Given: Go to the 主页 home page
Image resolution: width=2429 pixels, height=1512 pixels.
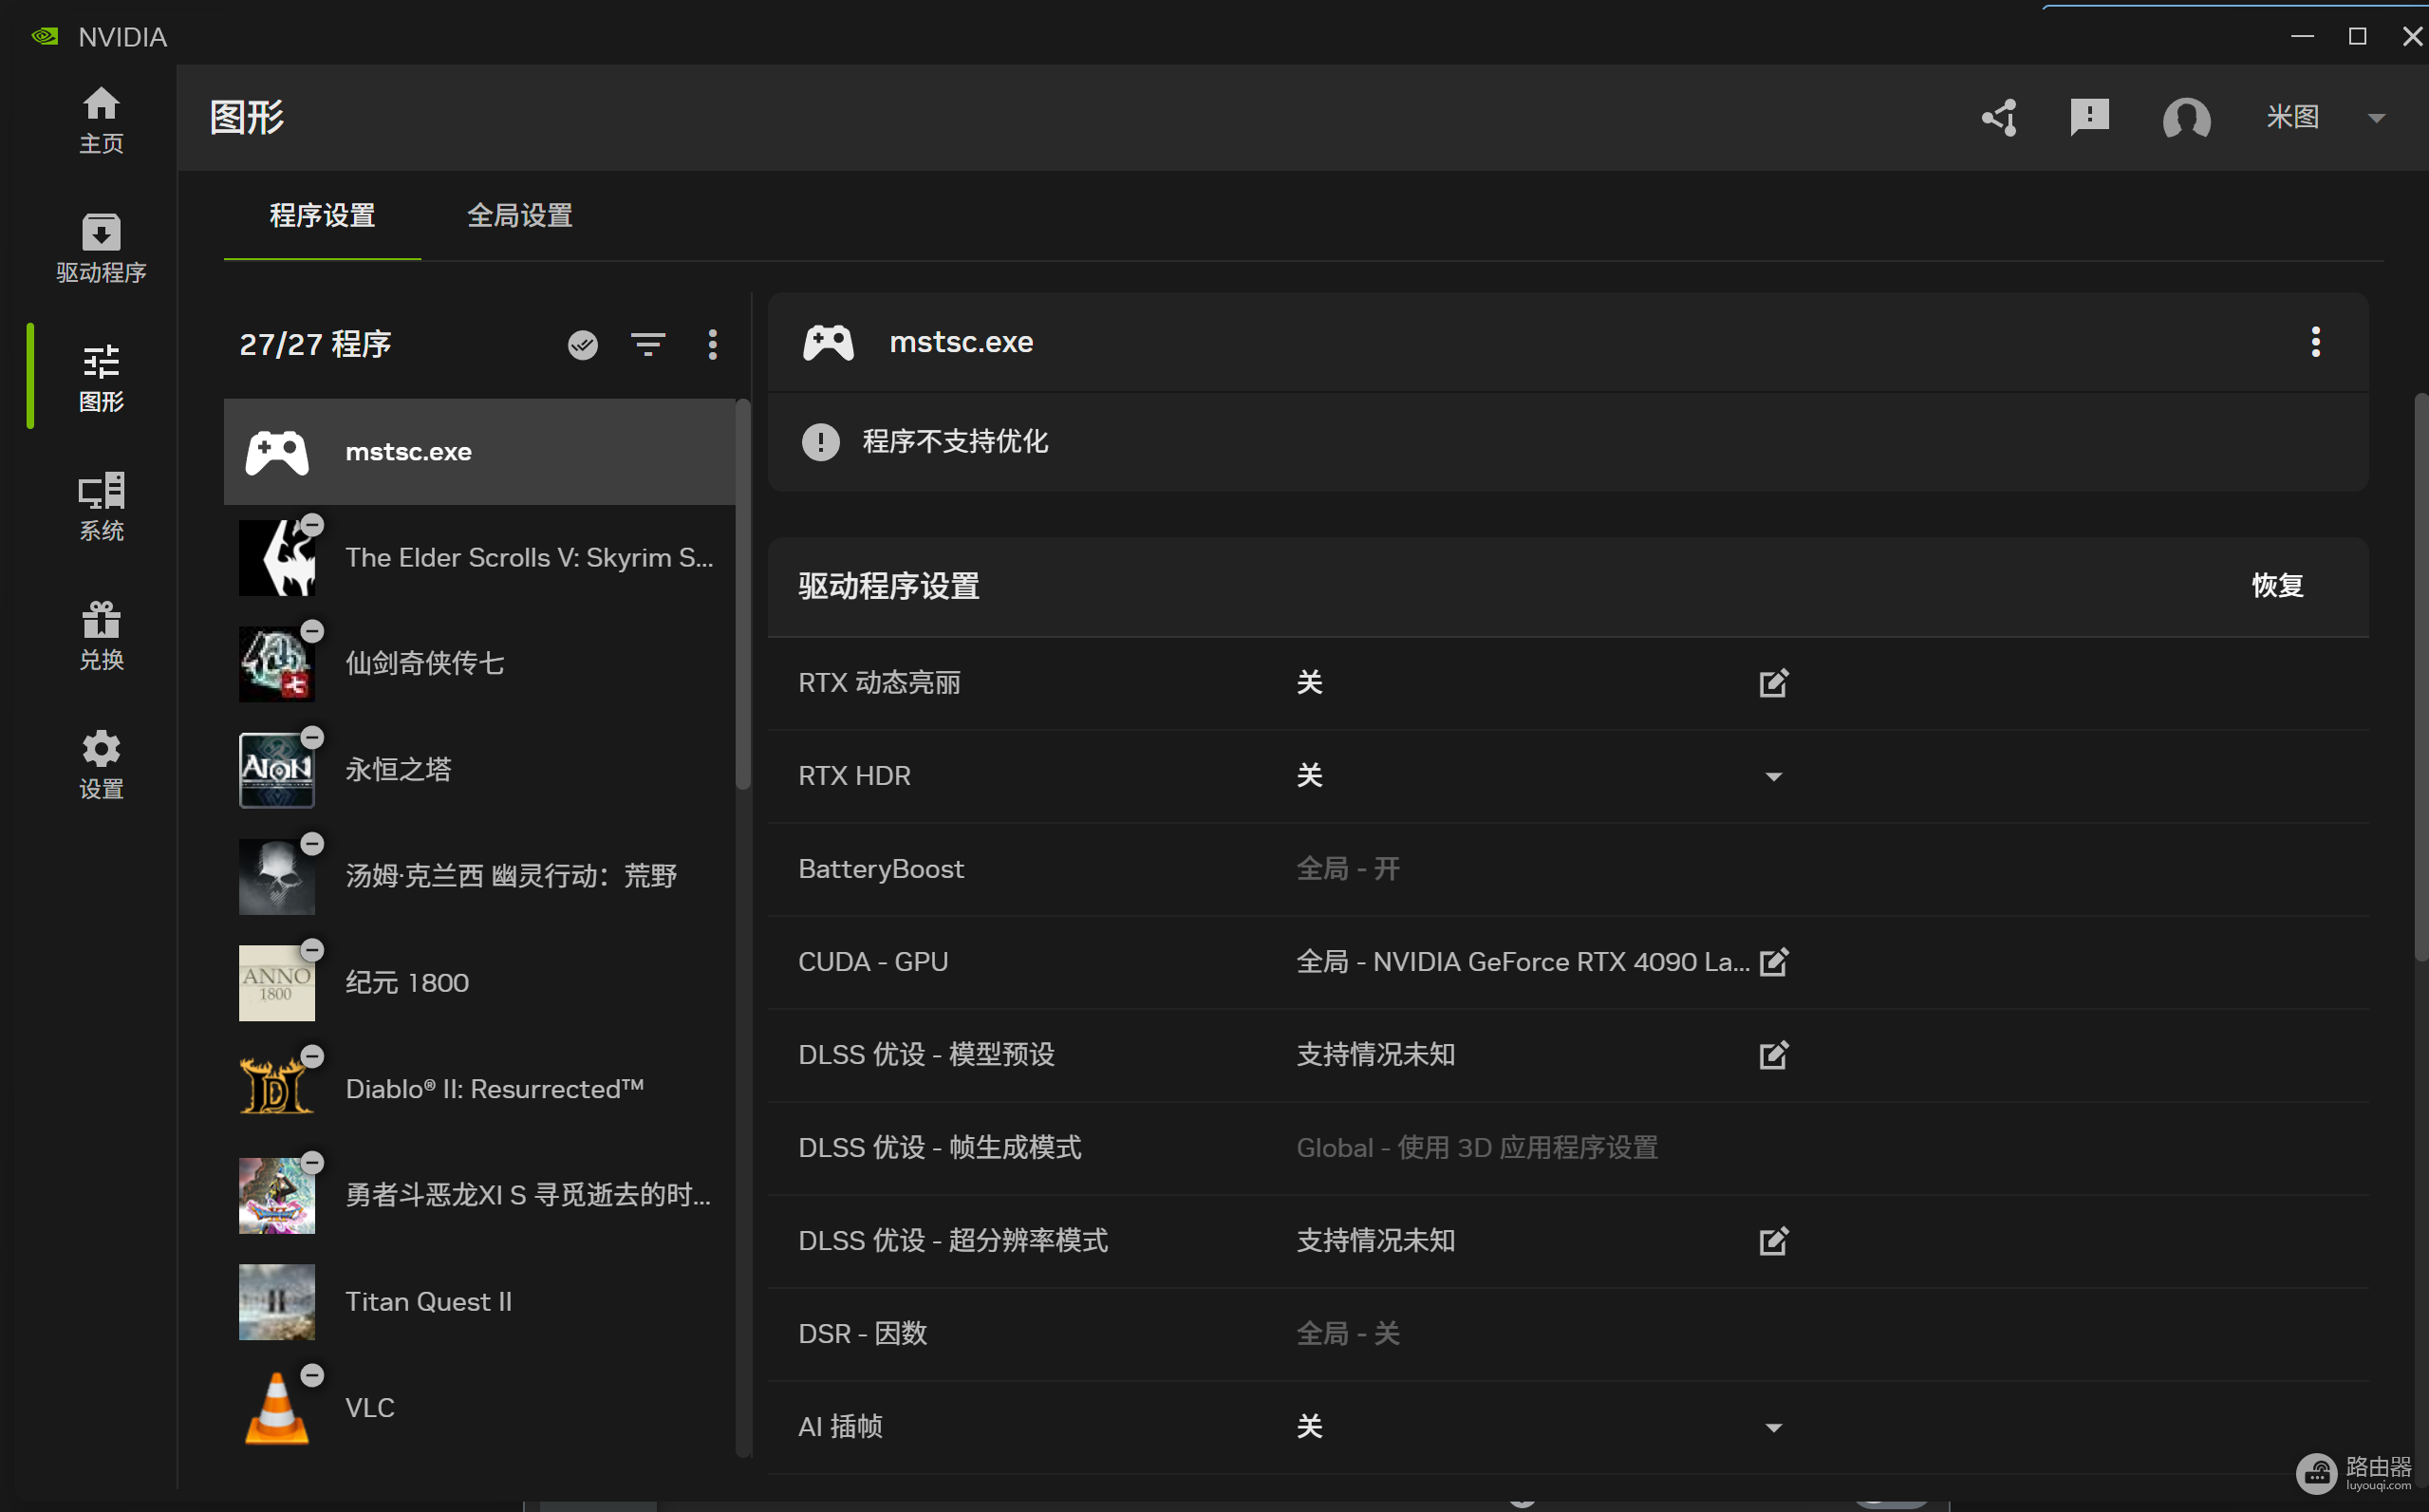Looking at the screenshot, I should coord(101,120).
